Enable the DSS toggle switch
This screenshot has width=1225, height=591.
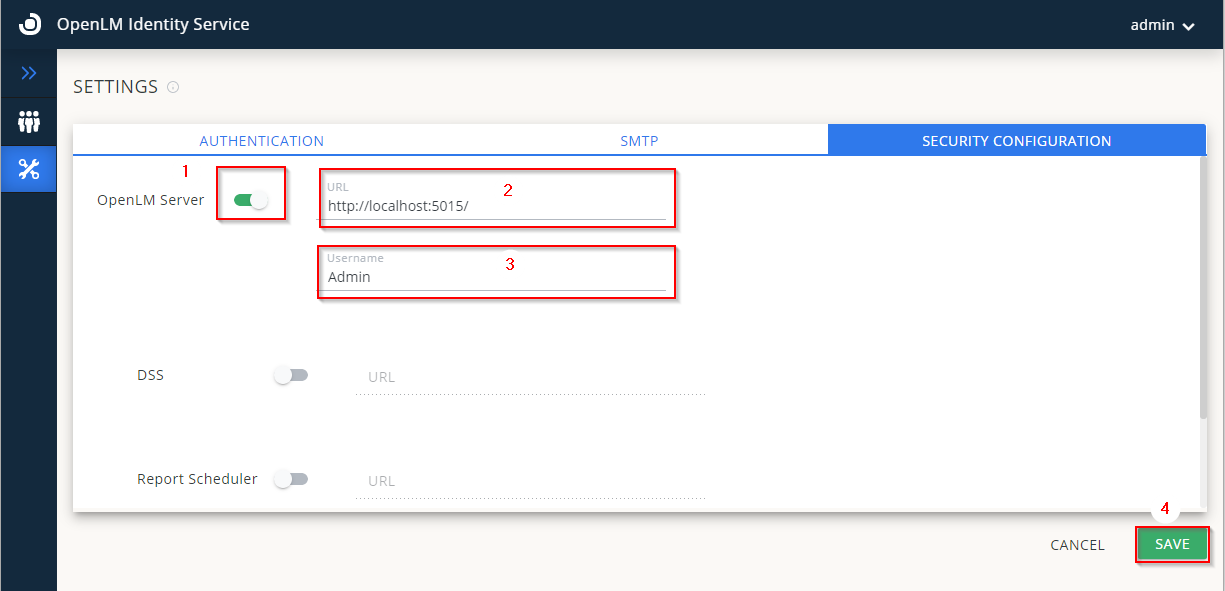[x=291, y=376]
